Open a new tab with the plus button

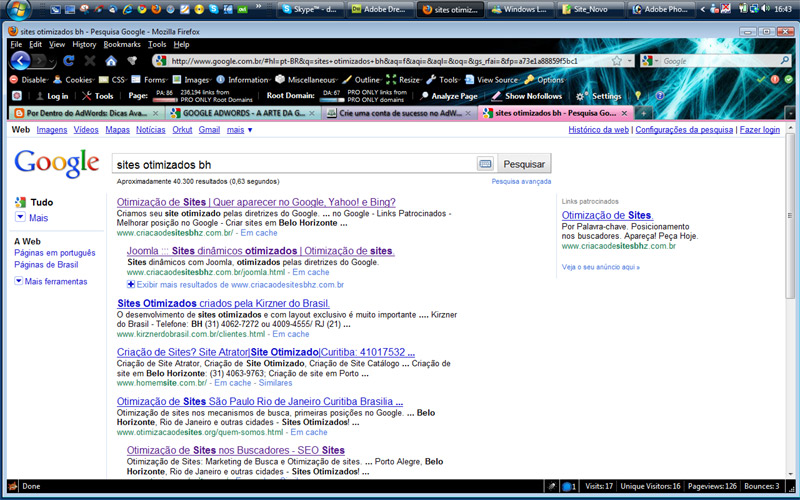pos(643,113)
